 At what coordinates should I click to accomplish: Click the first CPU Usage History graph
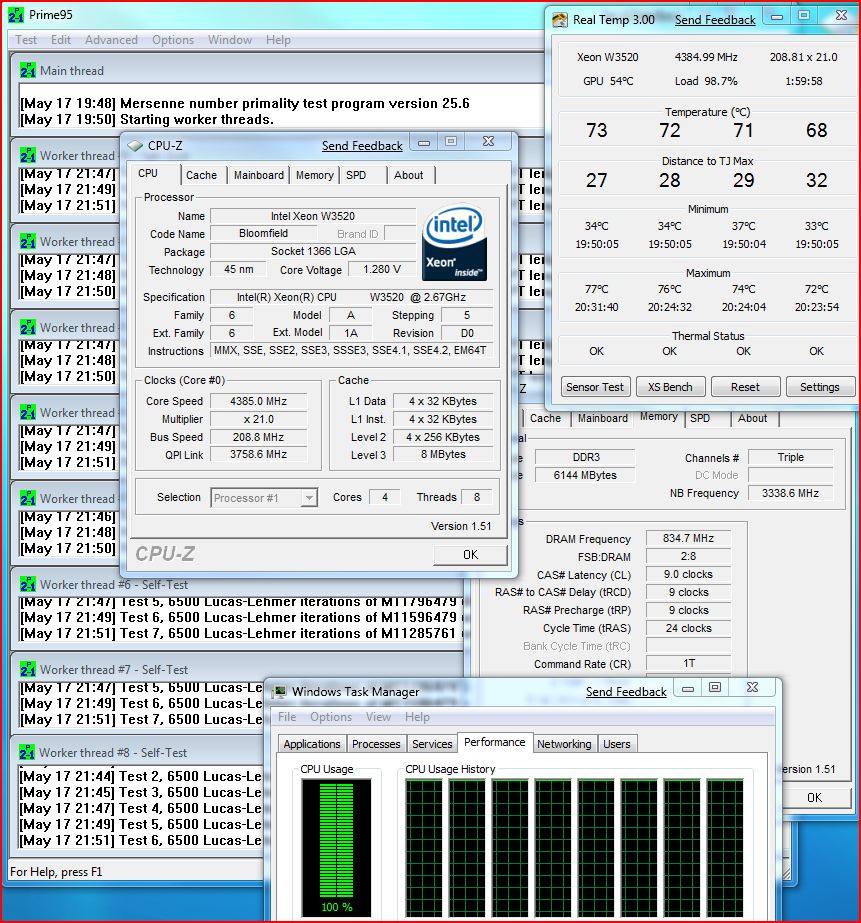coord(424,849)
